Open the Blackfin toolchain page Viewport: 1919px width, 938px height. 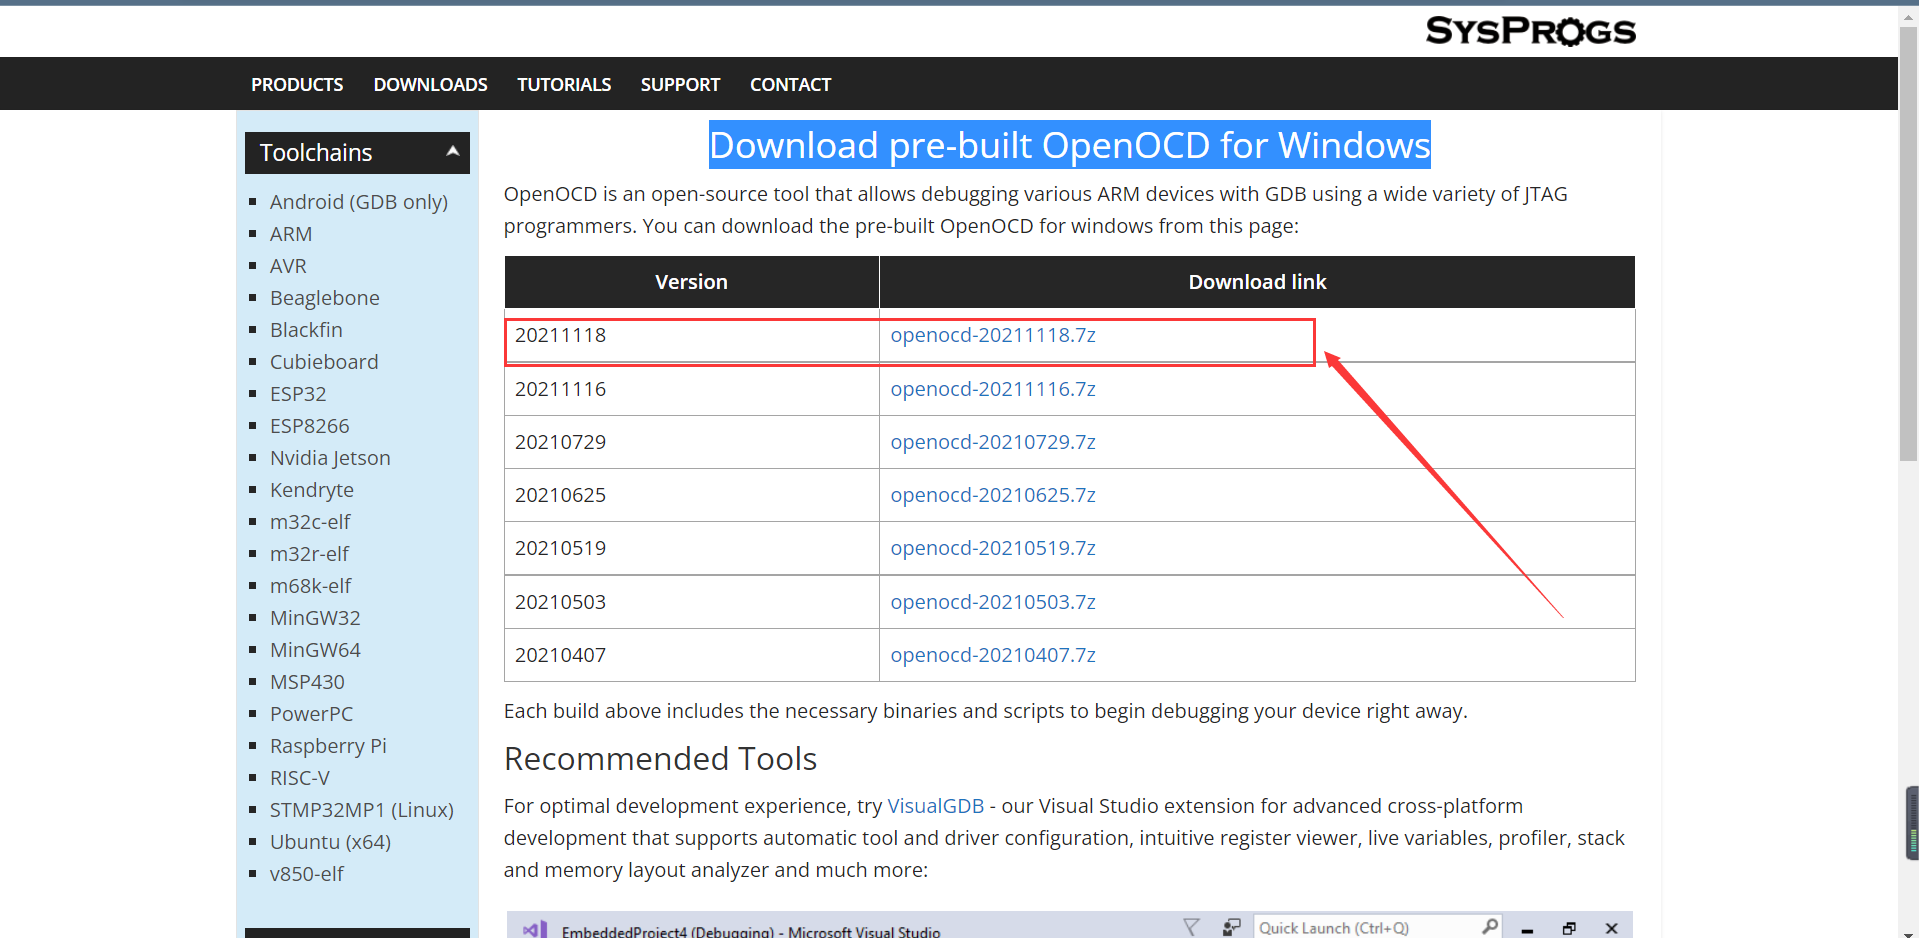[x=306, y=330]
